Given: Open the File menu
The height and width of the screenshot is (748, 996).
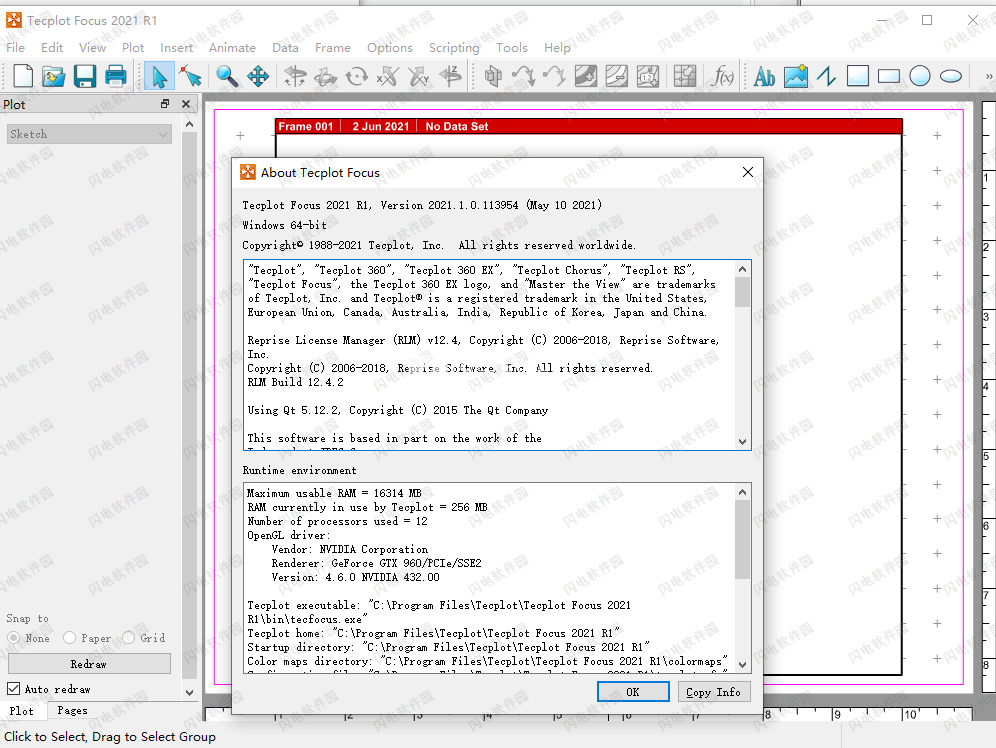Looking at the screenshot, I should click(x=15, y=48).
